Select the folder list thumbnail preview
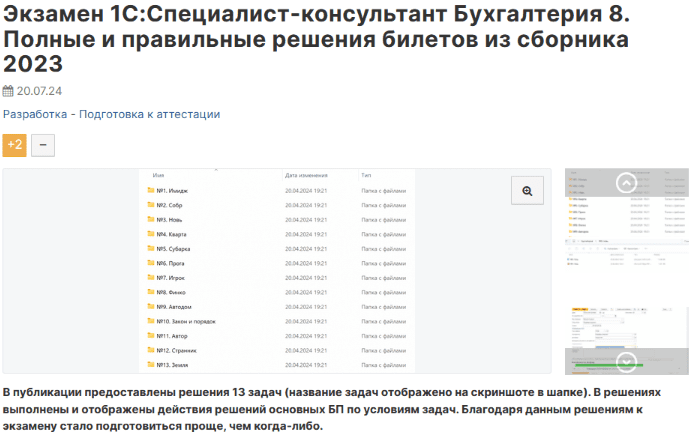 627,202
